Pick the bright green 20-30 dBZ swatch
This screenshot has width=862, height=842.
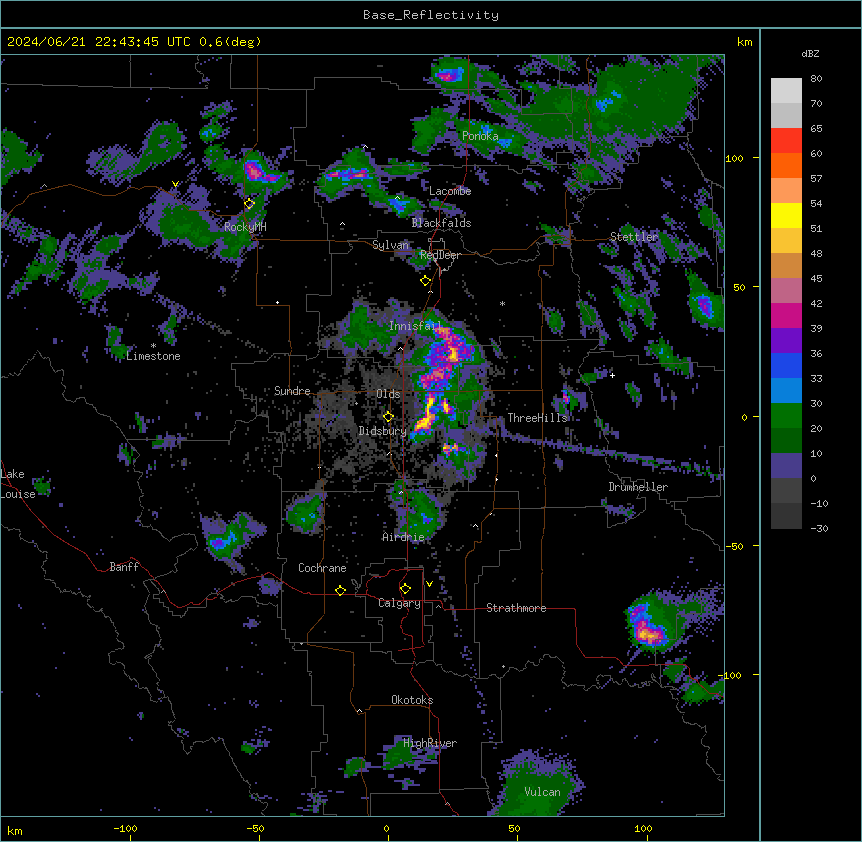pos(786,416)
